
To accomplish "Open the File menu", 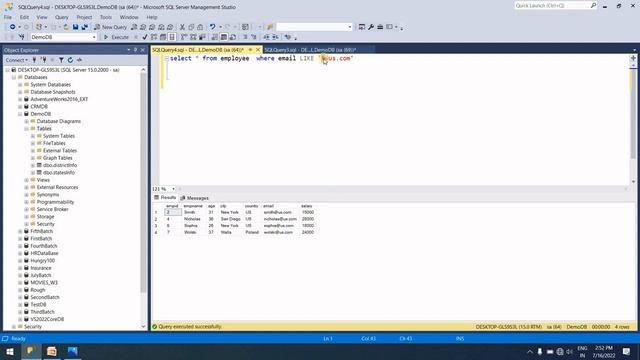I will 8,17.
